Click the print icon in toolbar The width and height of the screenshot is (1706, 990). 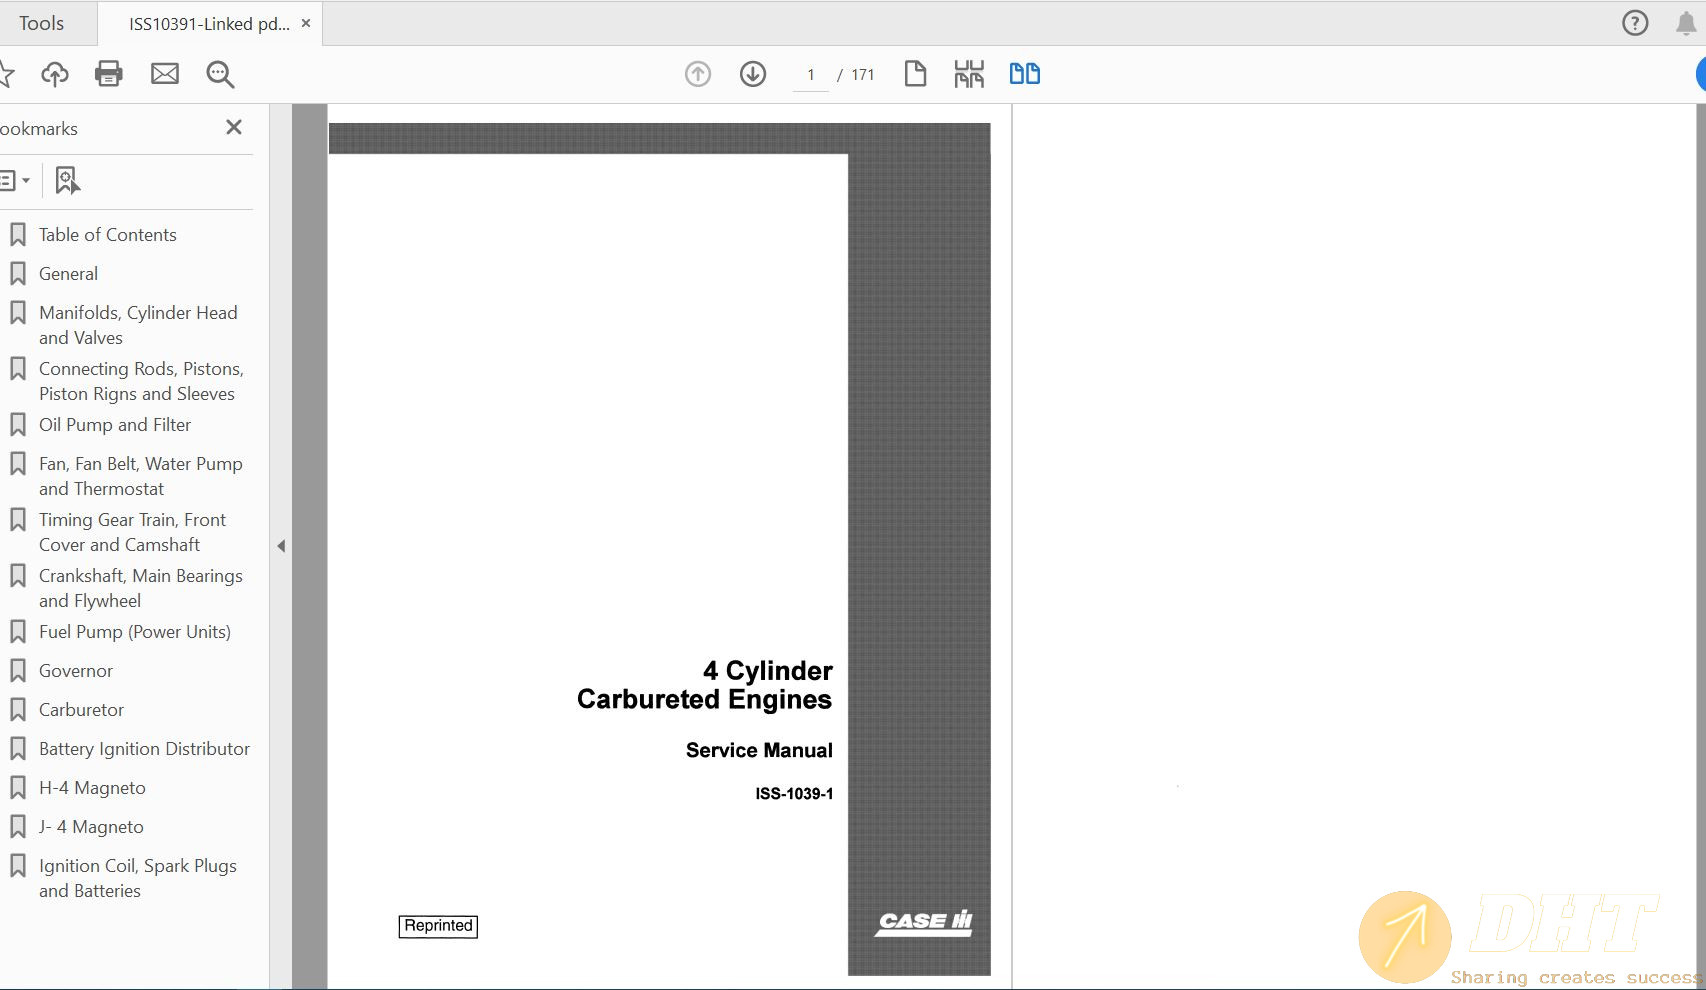coord(108,74)
